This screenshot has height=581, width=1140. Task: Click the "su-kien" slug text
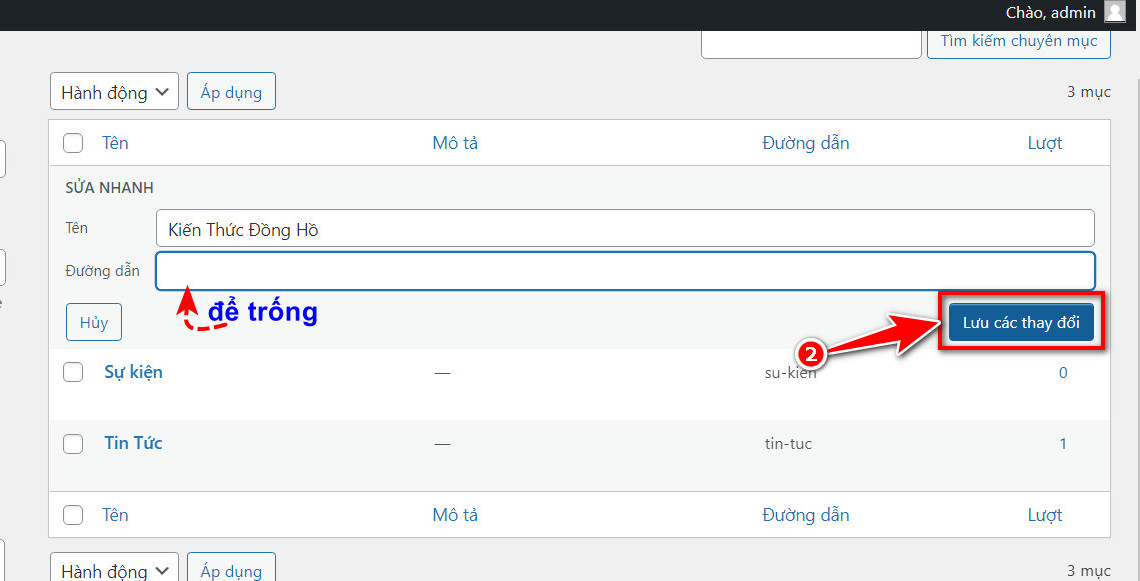pos(790,373)
